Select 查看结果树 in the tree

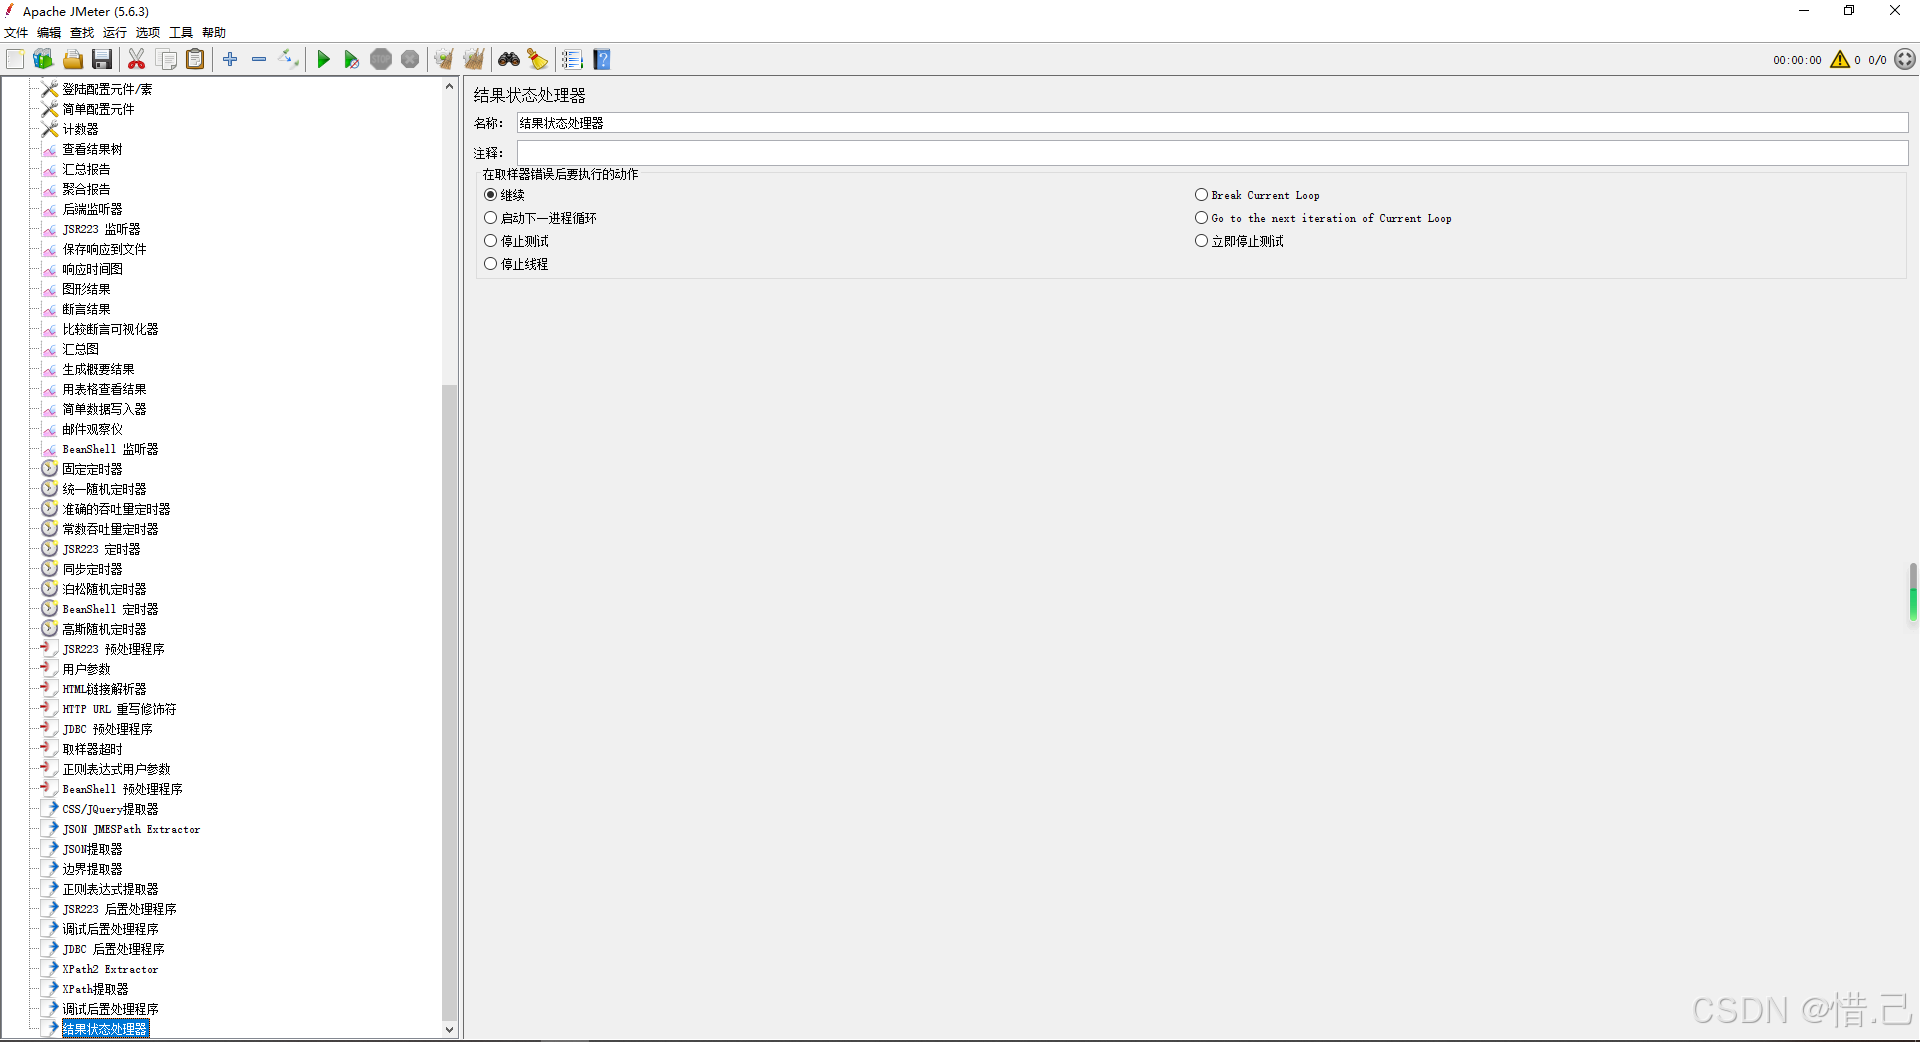92,149
